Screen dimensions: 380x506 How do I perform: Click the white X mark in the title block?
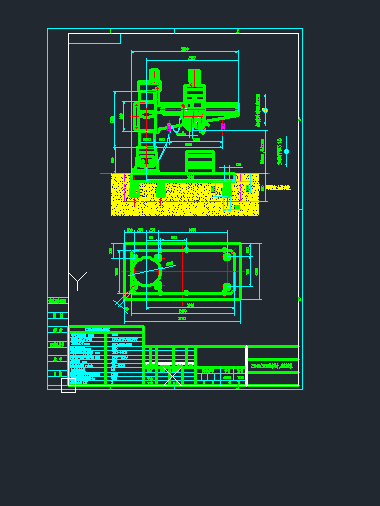[x=173, y=376]
